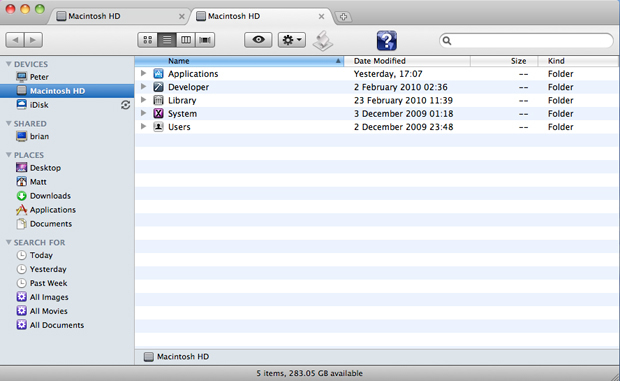Click Macintosh HD in the path bar

[x=176, y=356]
